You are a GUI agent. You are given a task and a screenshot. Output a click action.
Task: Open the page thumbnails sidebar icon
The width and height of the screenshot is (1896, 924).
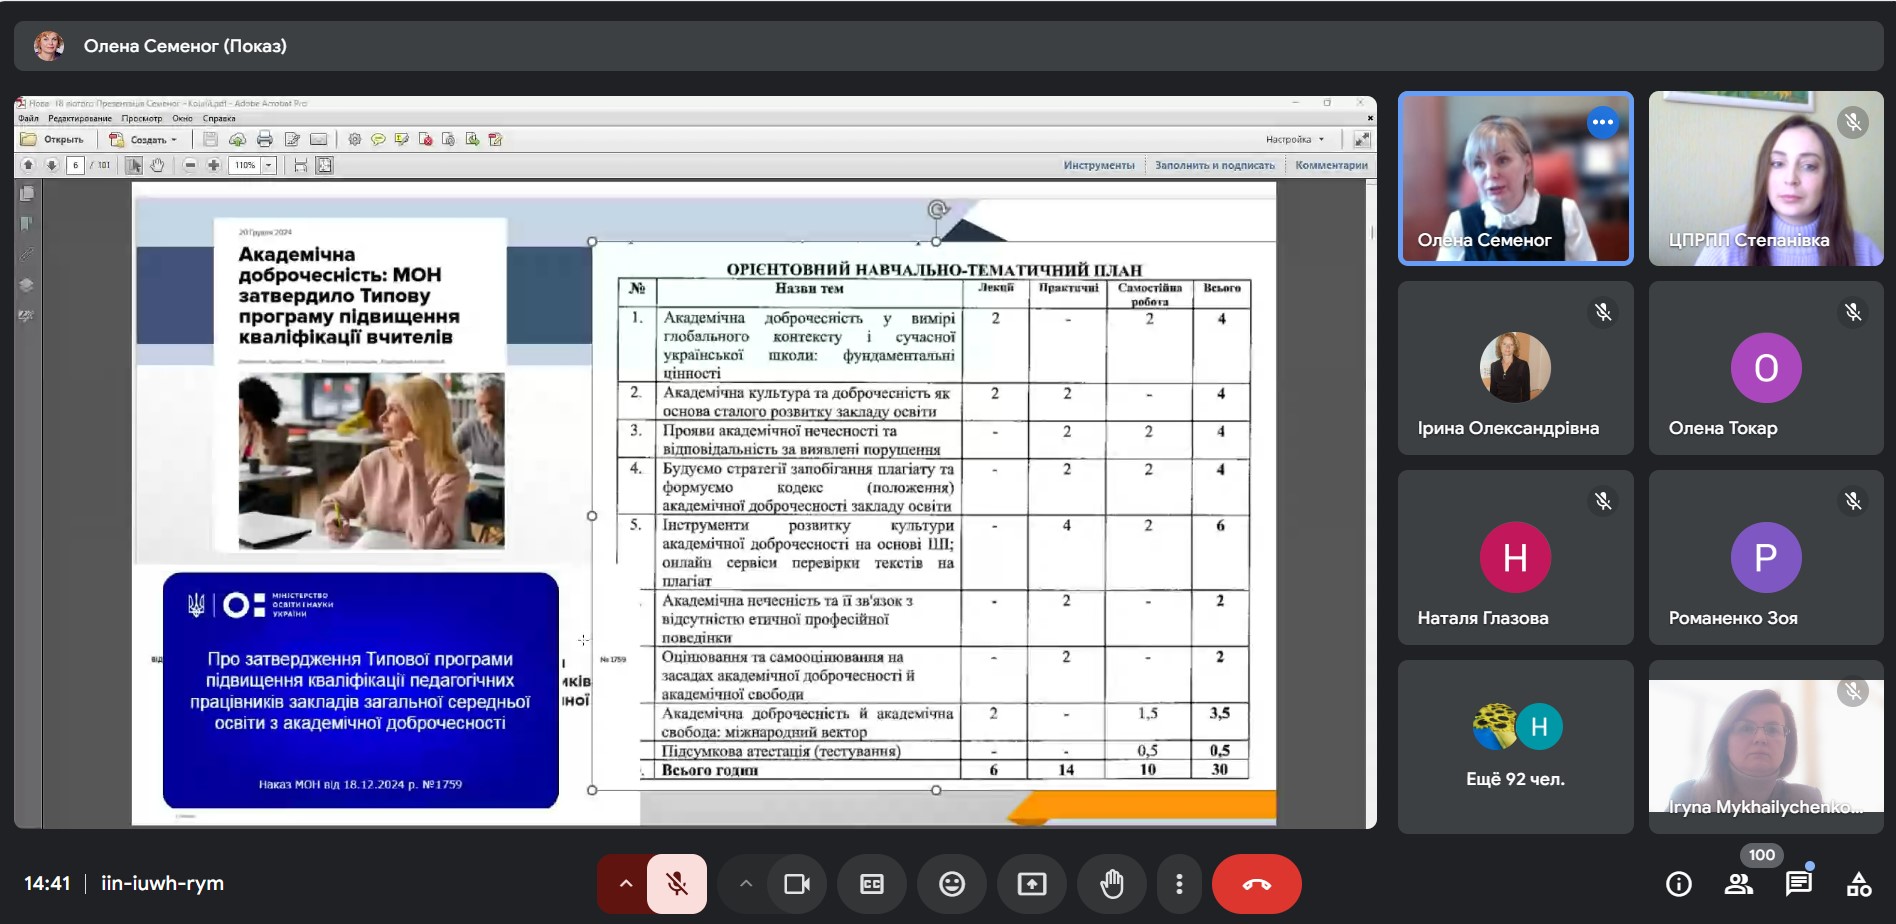pyautogui.click(x=27, y=194)
